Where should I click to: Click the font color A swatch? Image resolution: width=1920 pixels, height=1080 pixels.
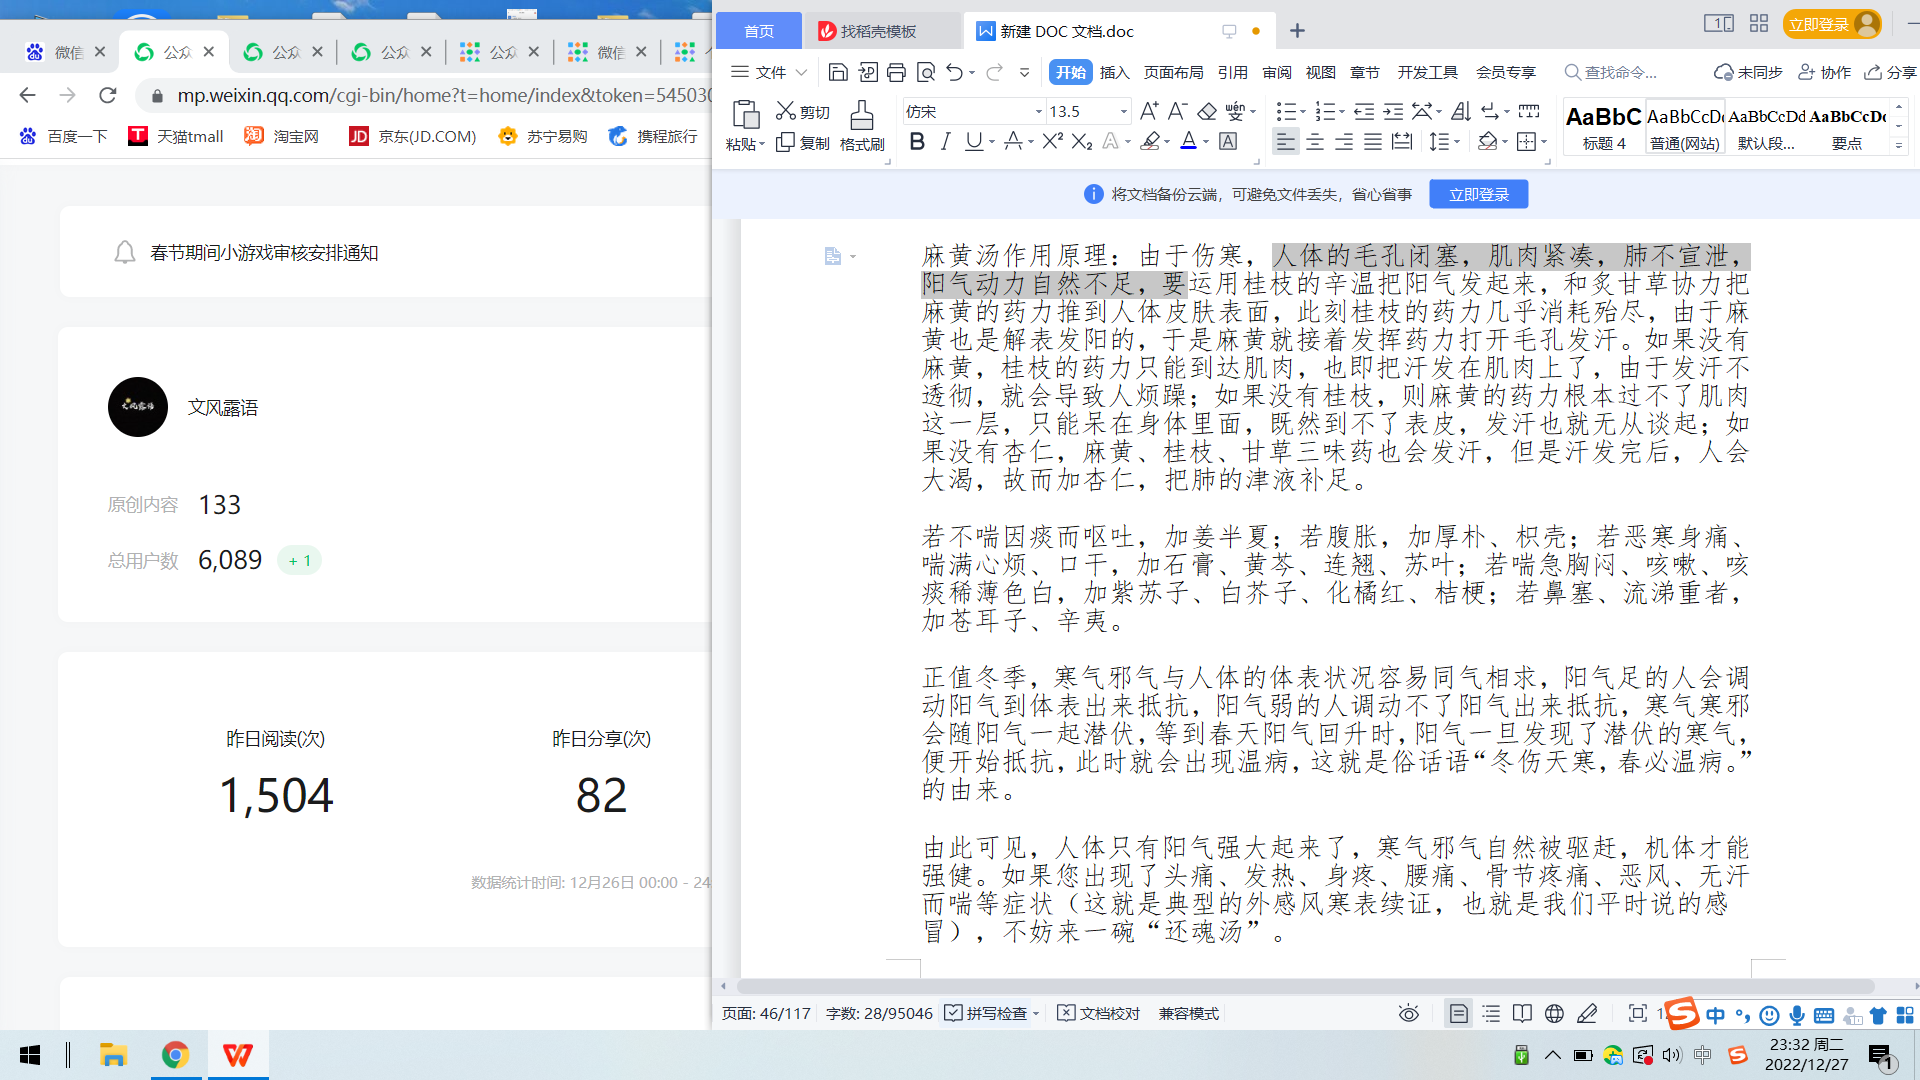1188,142
